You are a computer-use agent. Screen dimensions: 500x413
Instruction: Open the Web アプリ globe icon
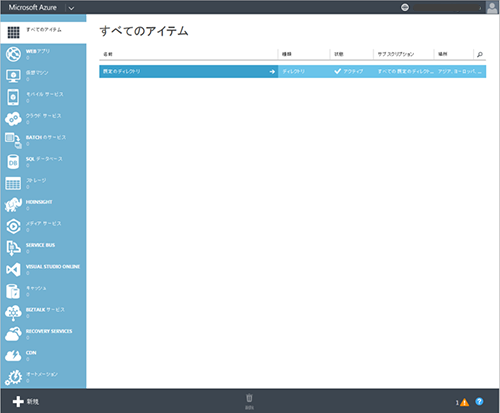point(13,54)
